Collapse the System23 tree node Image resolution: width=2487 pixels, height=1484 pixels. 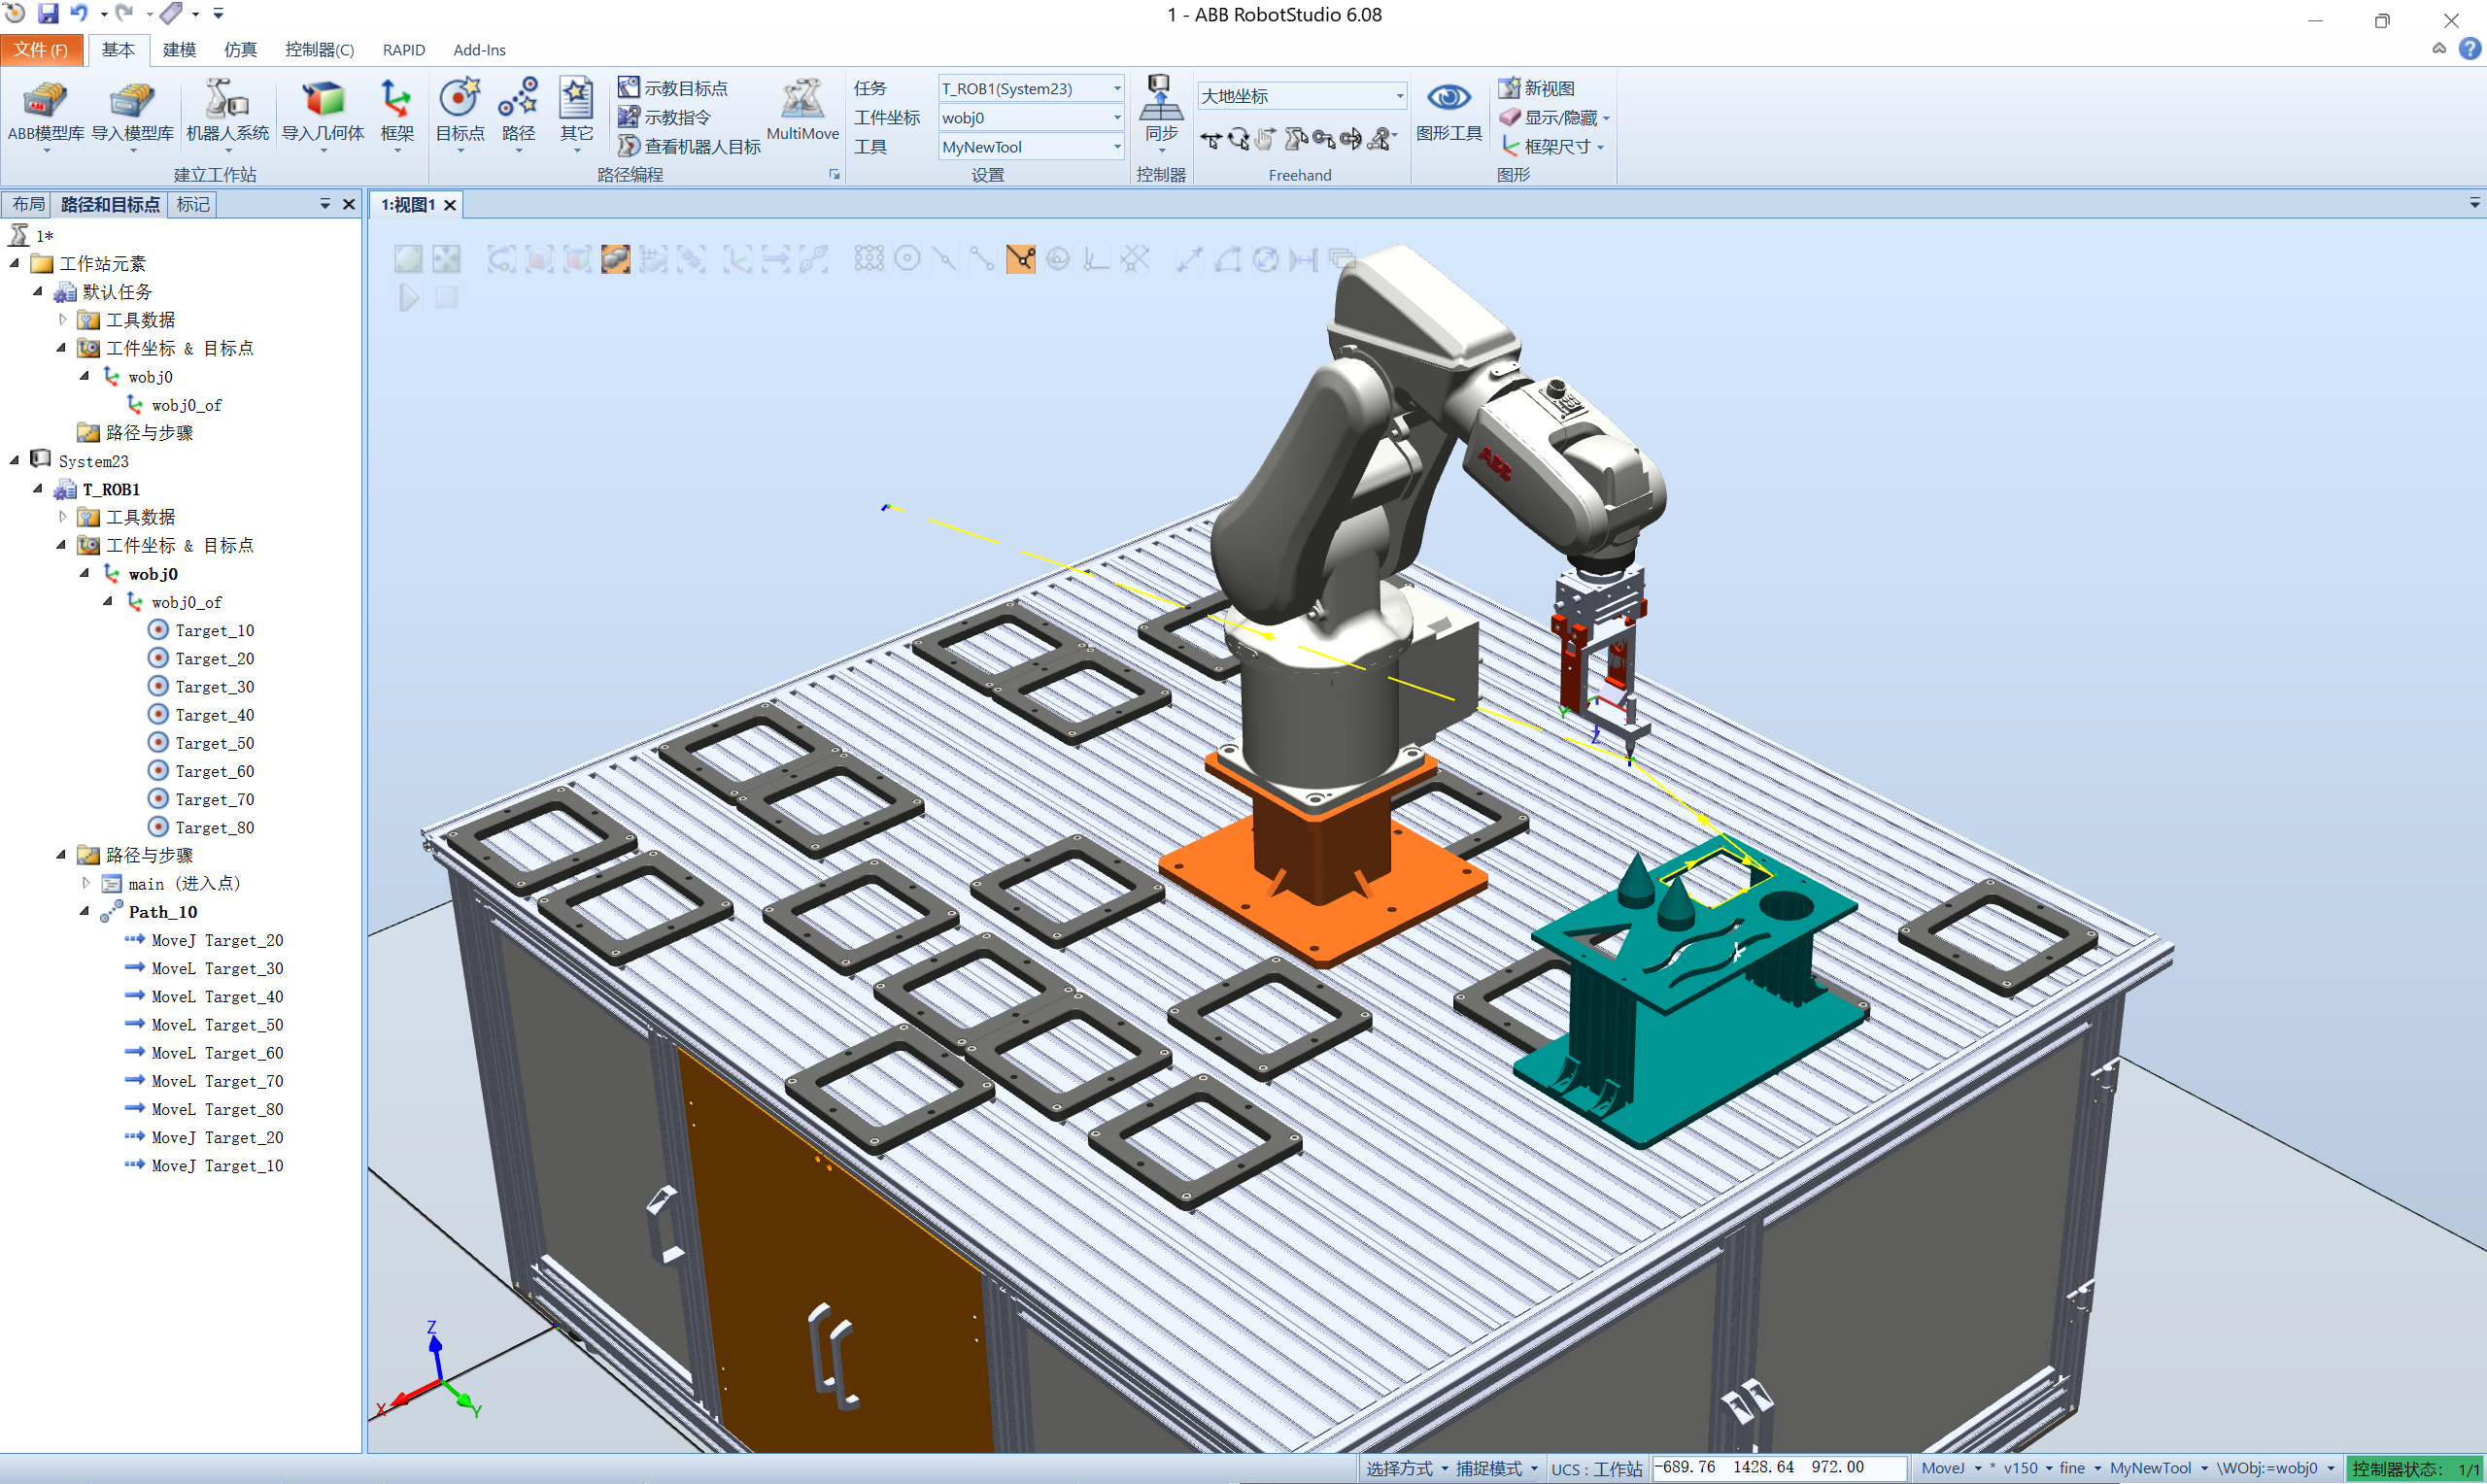click(15, 460)
